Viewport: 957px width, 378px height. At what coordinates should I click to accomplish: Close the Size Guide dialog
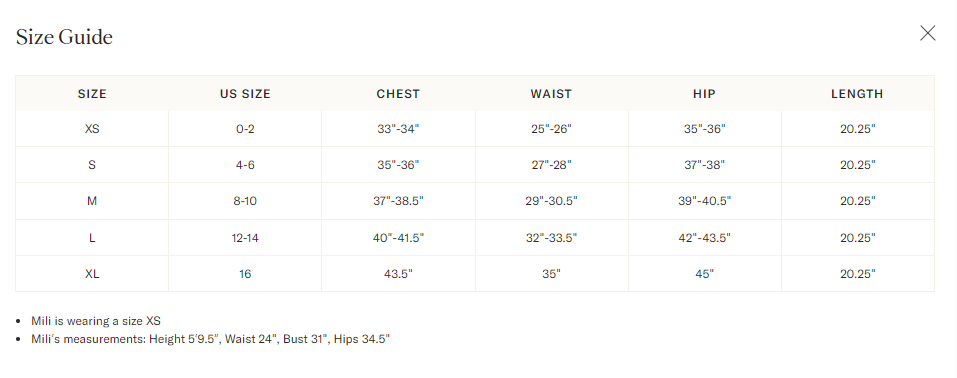click(x=927, y=34)
